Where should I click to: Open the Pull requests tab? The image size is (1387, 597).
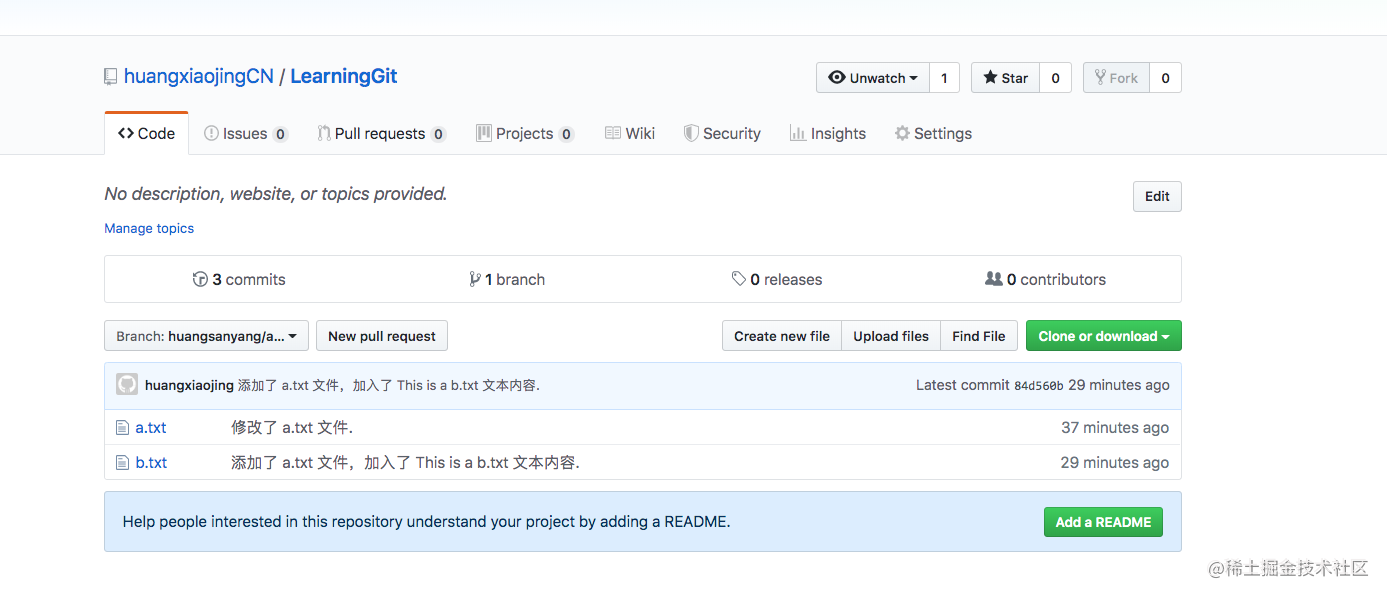point(381,133)
